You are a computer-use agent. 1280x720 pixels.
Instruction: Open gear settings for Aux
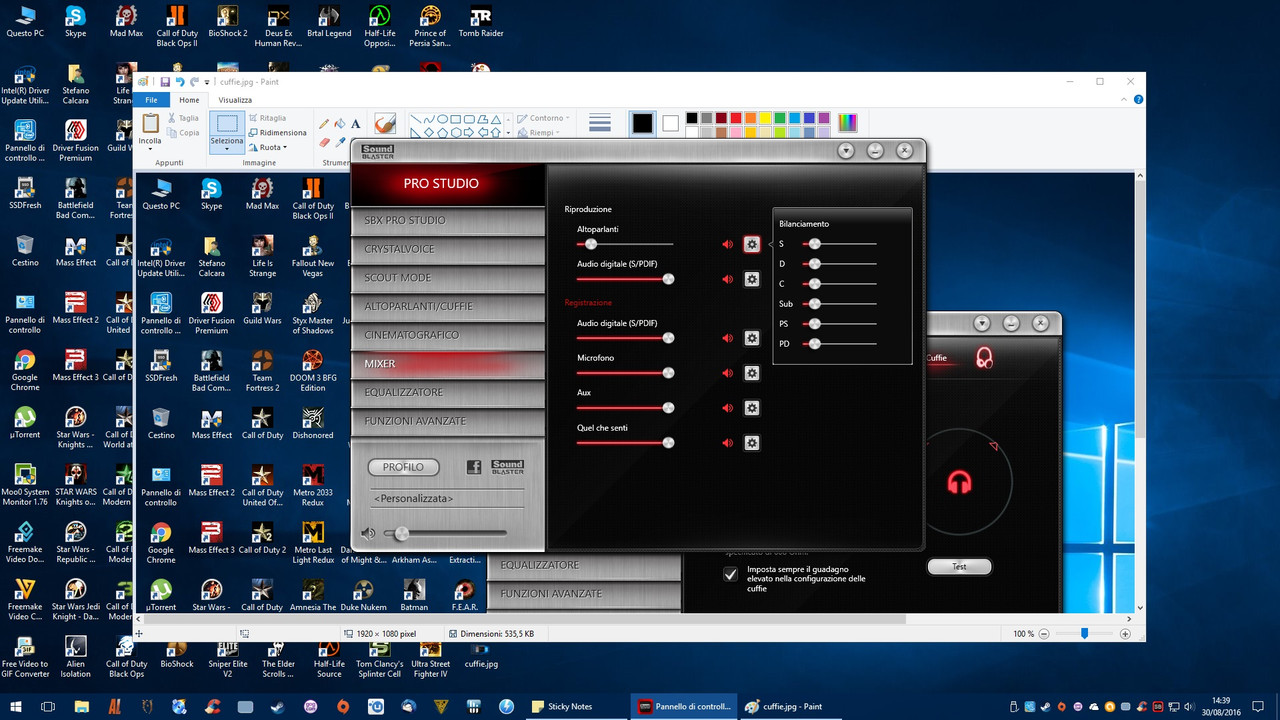pyautogui.click(x=752, y=408)
